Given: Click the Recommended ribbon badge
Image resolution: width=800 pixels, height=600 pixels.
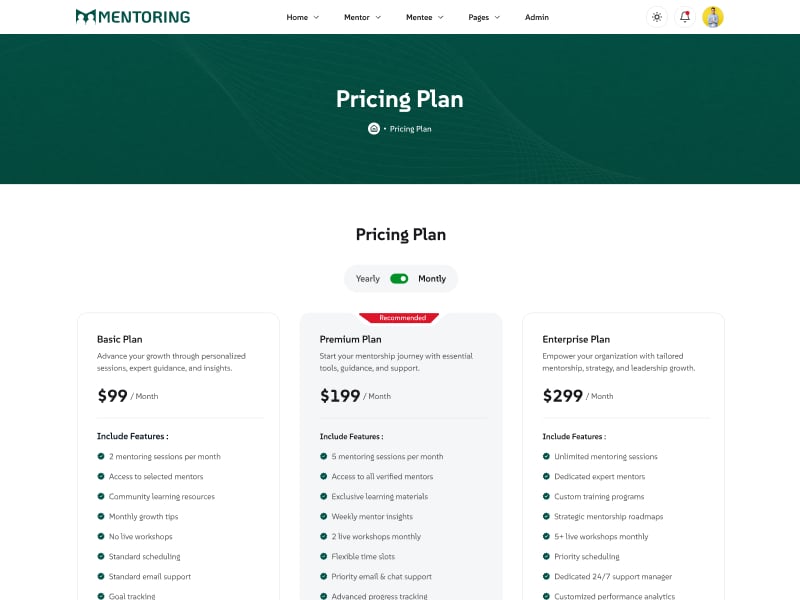Looking at the screenshot, I should coord(402,318).
